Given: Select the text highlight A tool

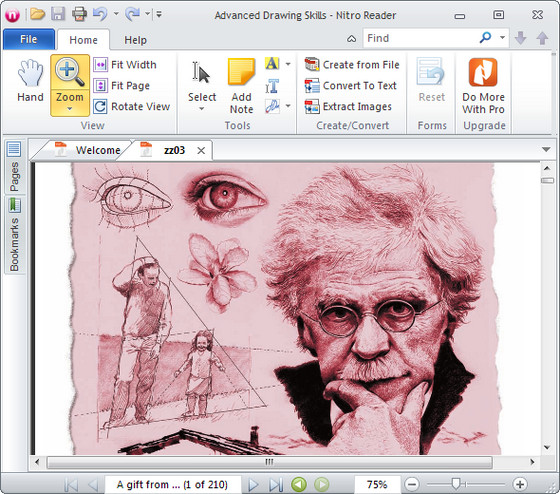Looking at the screenshot, I should click(x=272, y=64).
